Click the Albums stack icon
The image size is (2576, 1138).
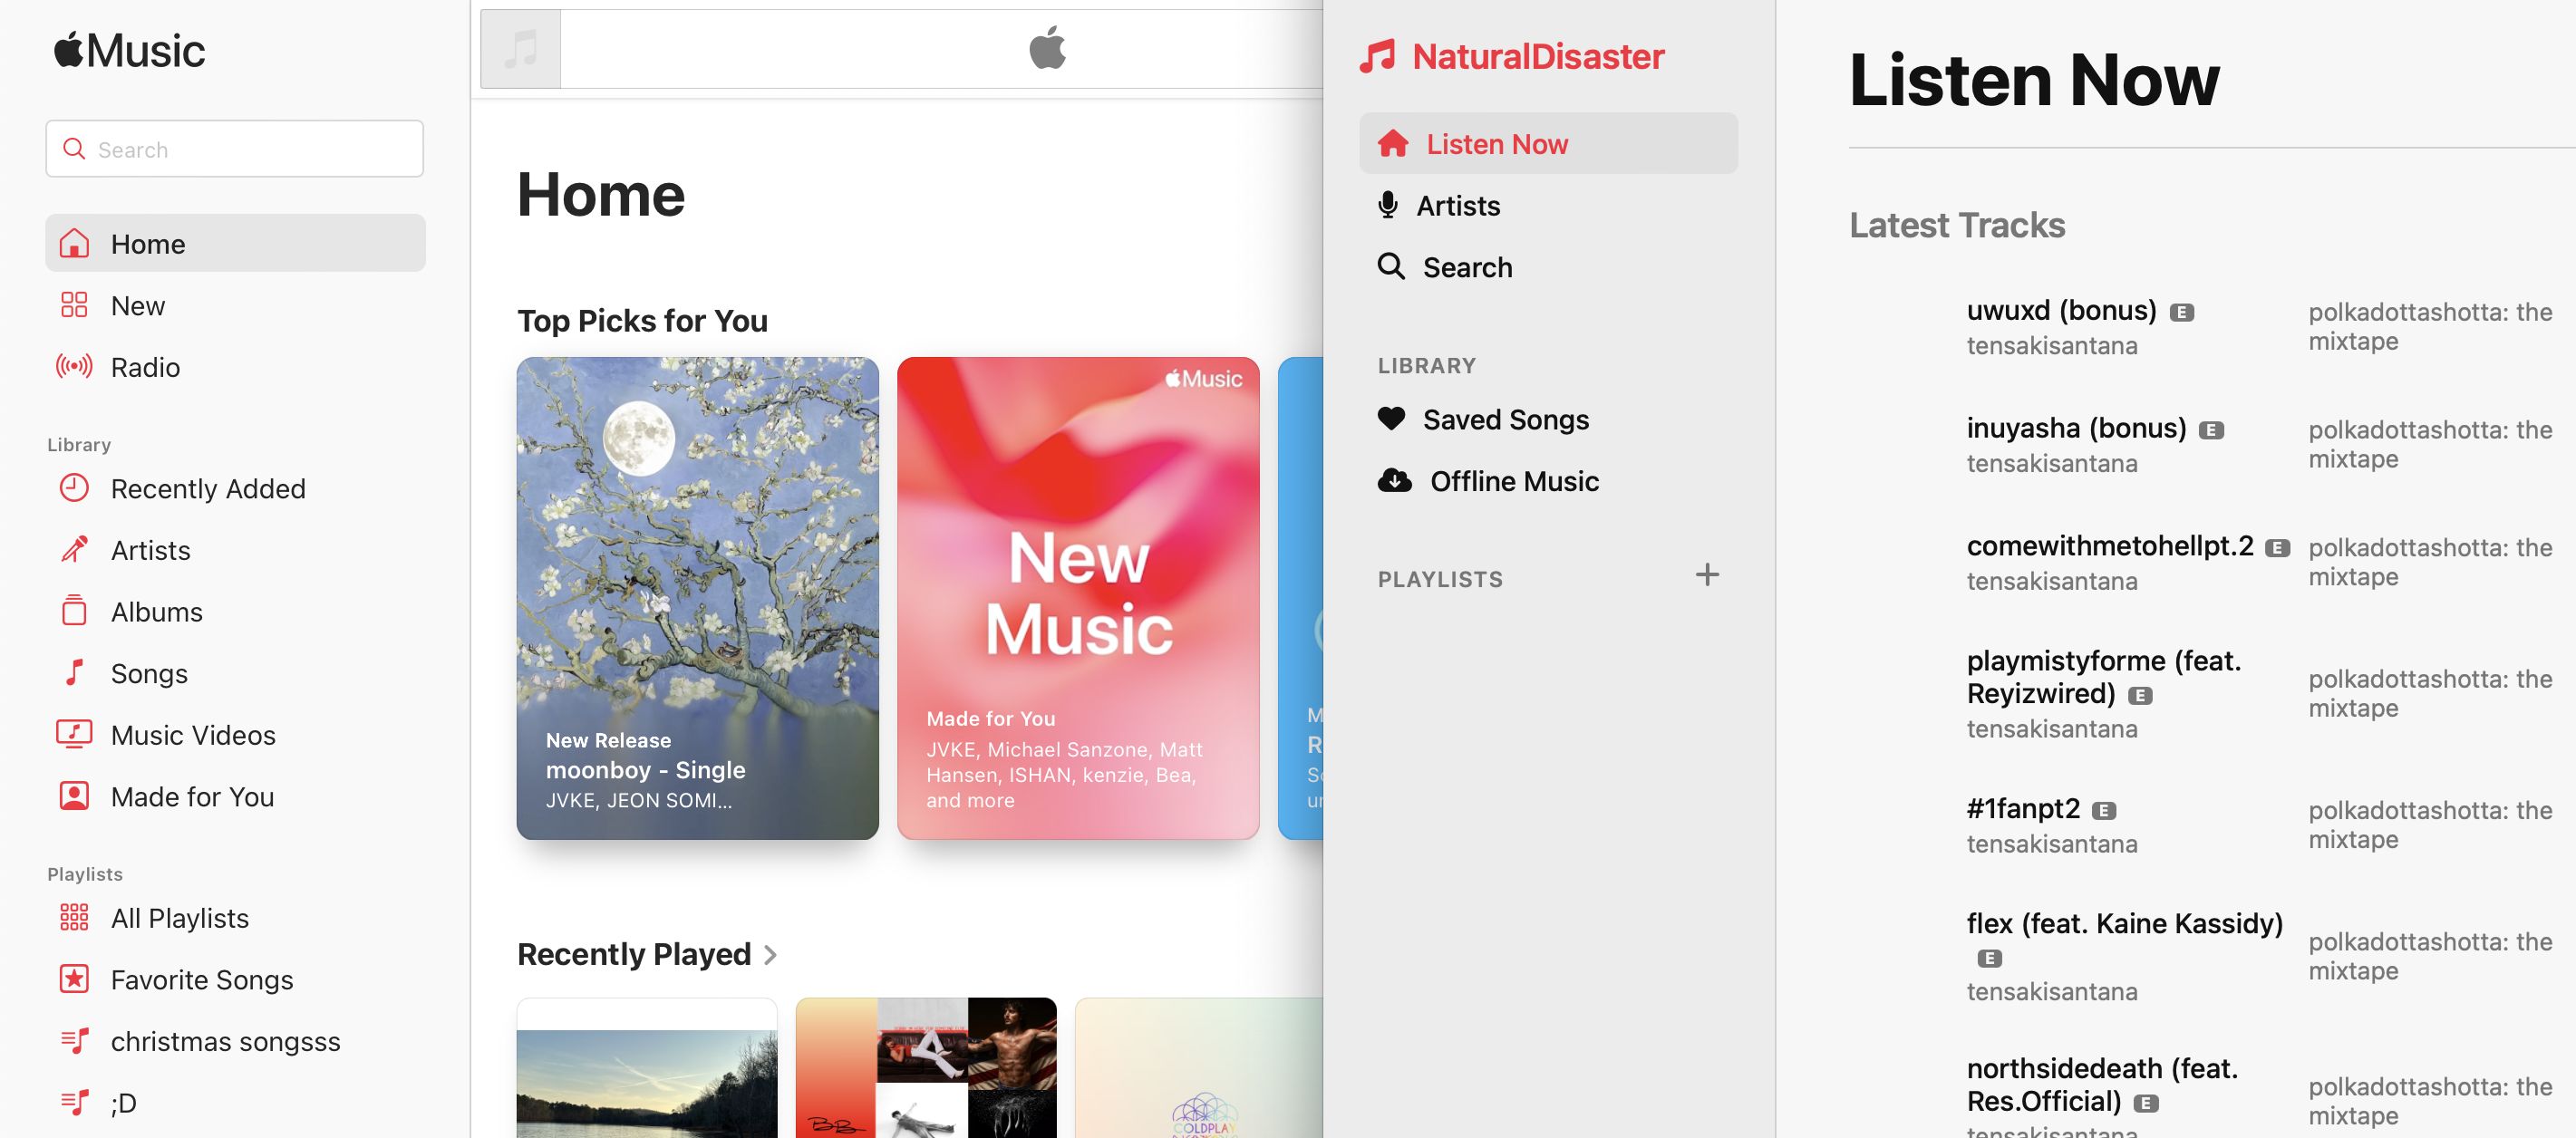74,610
